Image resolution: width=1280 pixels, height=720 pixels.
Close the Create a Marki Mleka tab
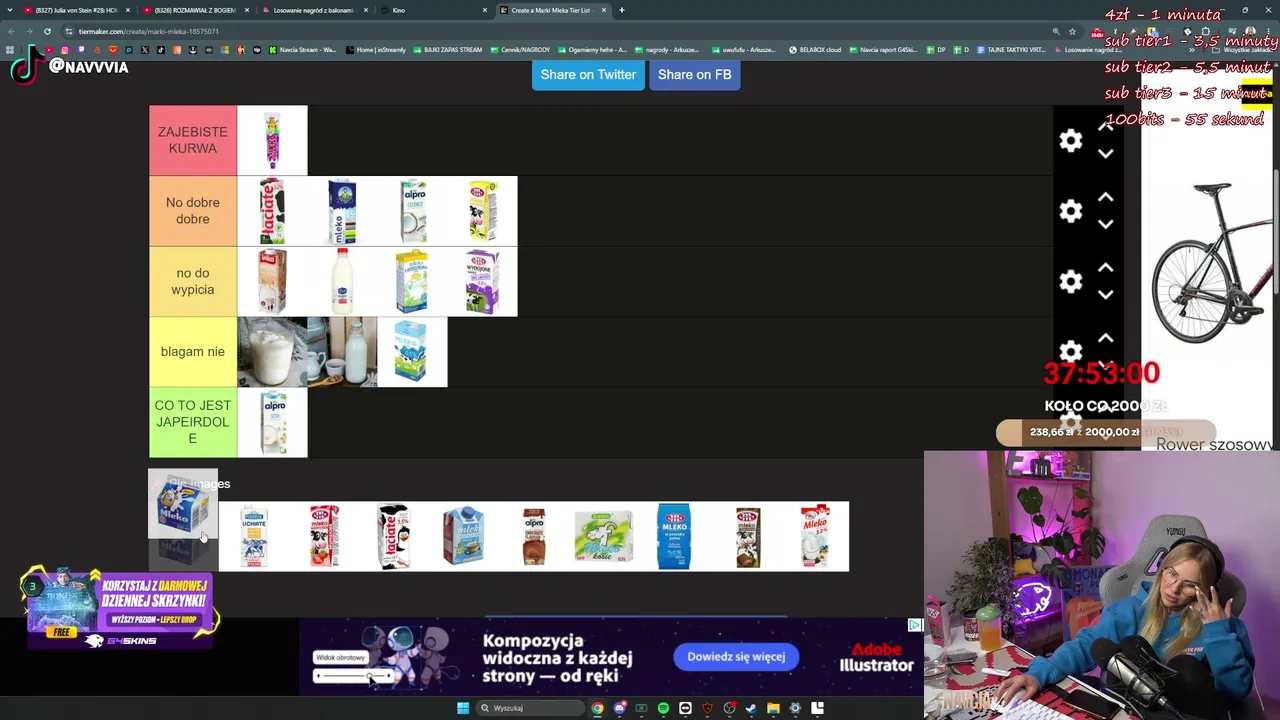click(603, 10)
